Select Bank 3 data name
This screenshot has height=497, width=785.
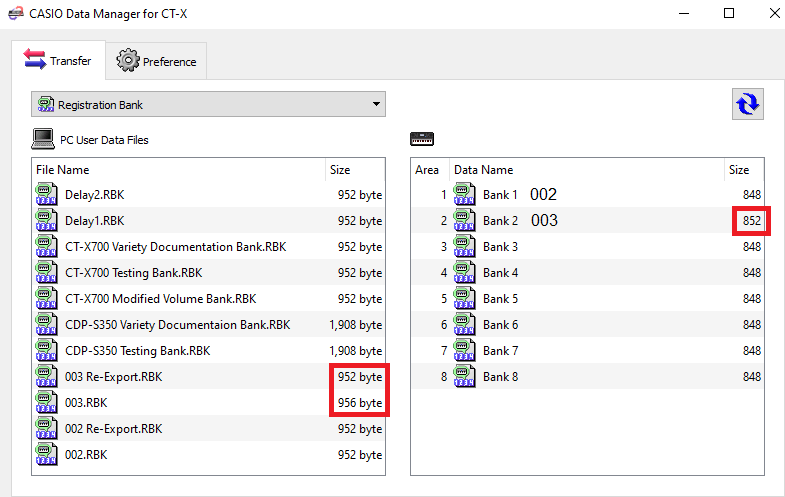point(500,247)
